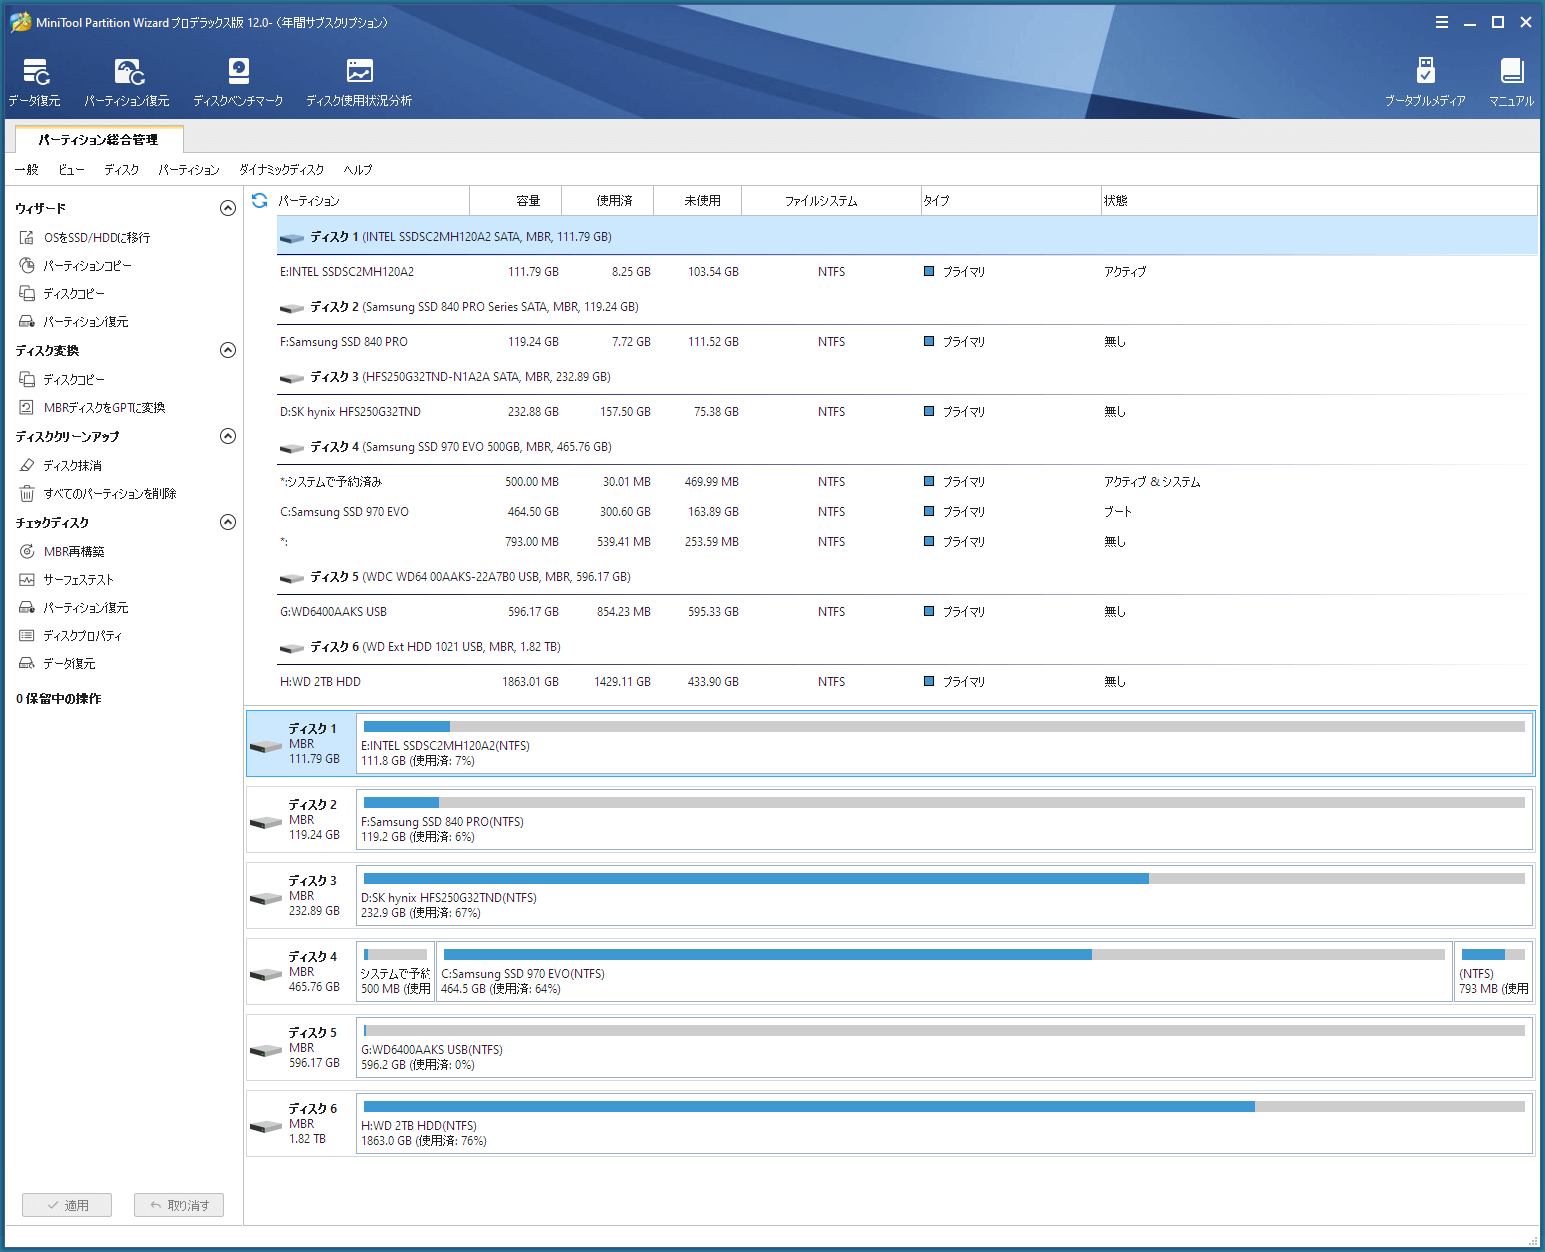Refresh the partition list with the reload icon
The image size is (1545, 1252).
click(x=260, y=200)
